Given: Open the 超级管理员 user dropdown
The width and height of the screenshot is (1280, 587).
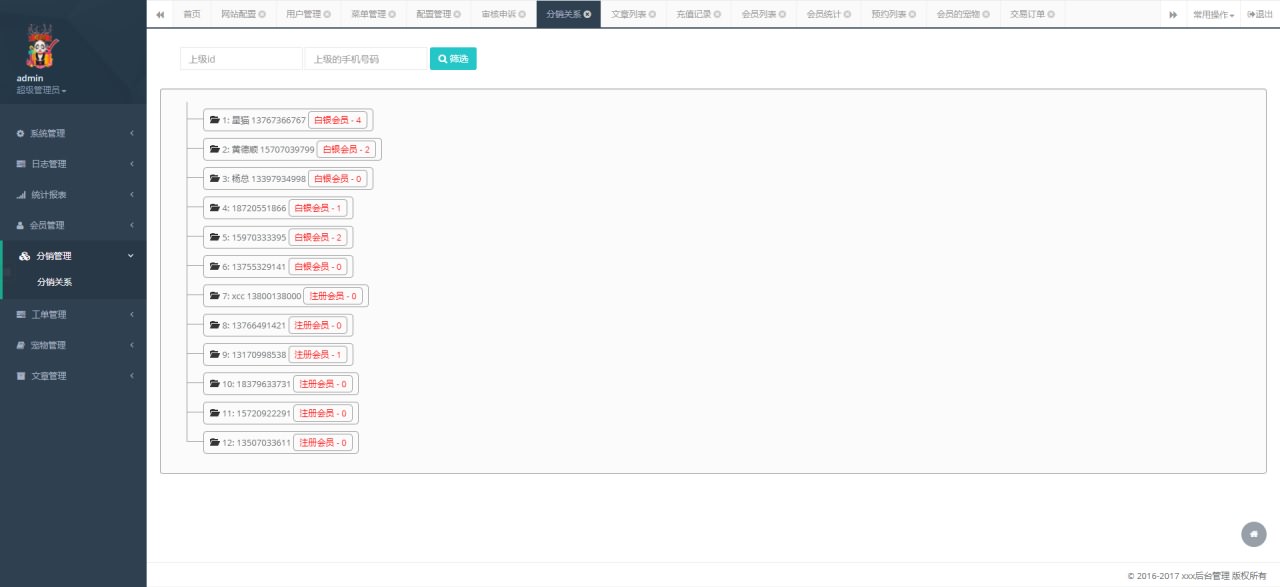Looking at the screenshot, I should [x=41, y=91].
